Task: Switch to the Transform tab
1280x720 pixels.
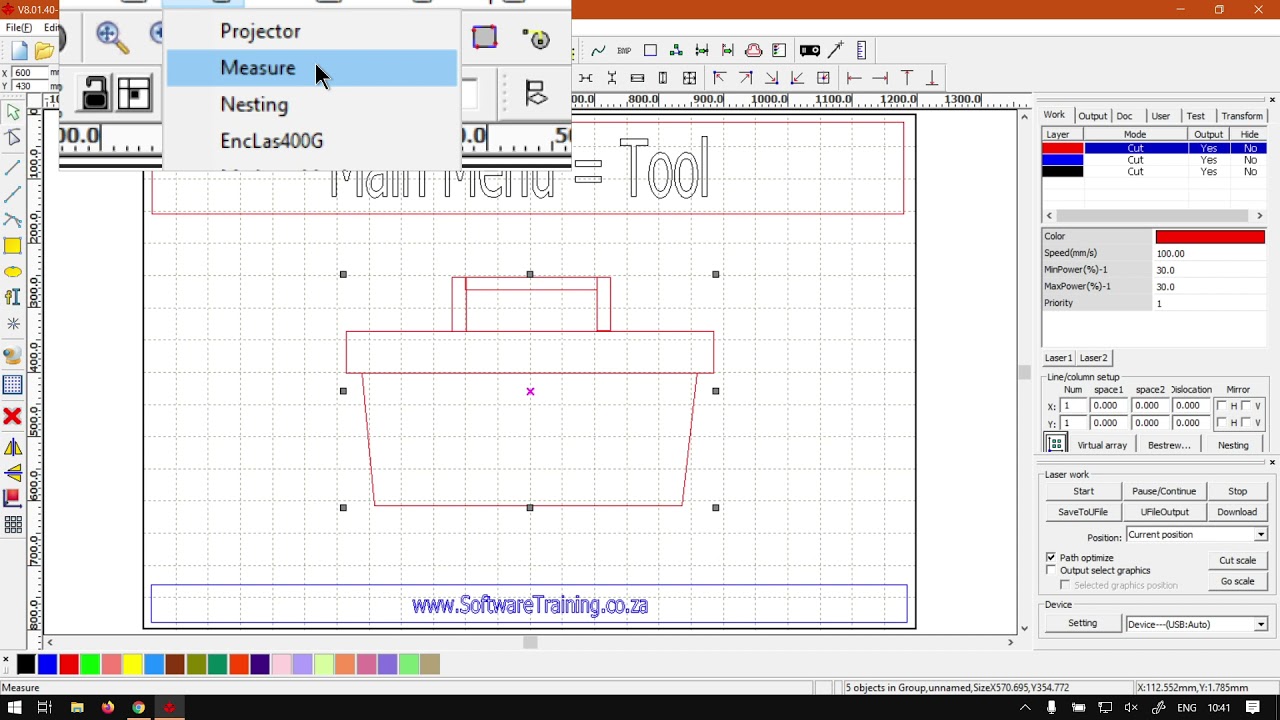Action: [1242, 116]
